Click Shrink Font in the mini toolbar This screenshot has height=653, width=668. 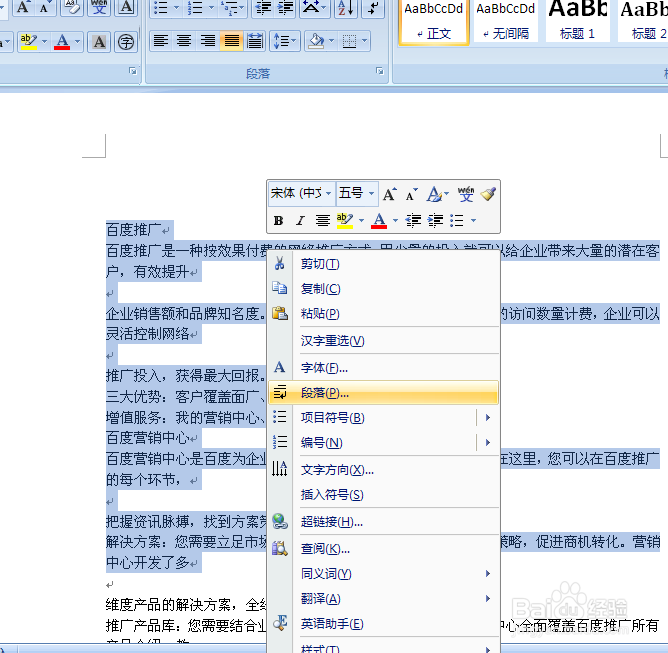pyautogui.click(x=412, y=194)
